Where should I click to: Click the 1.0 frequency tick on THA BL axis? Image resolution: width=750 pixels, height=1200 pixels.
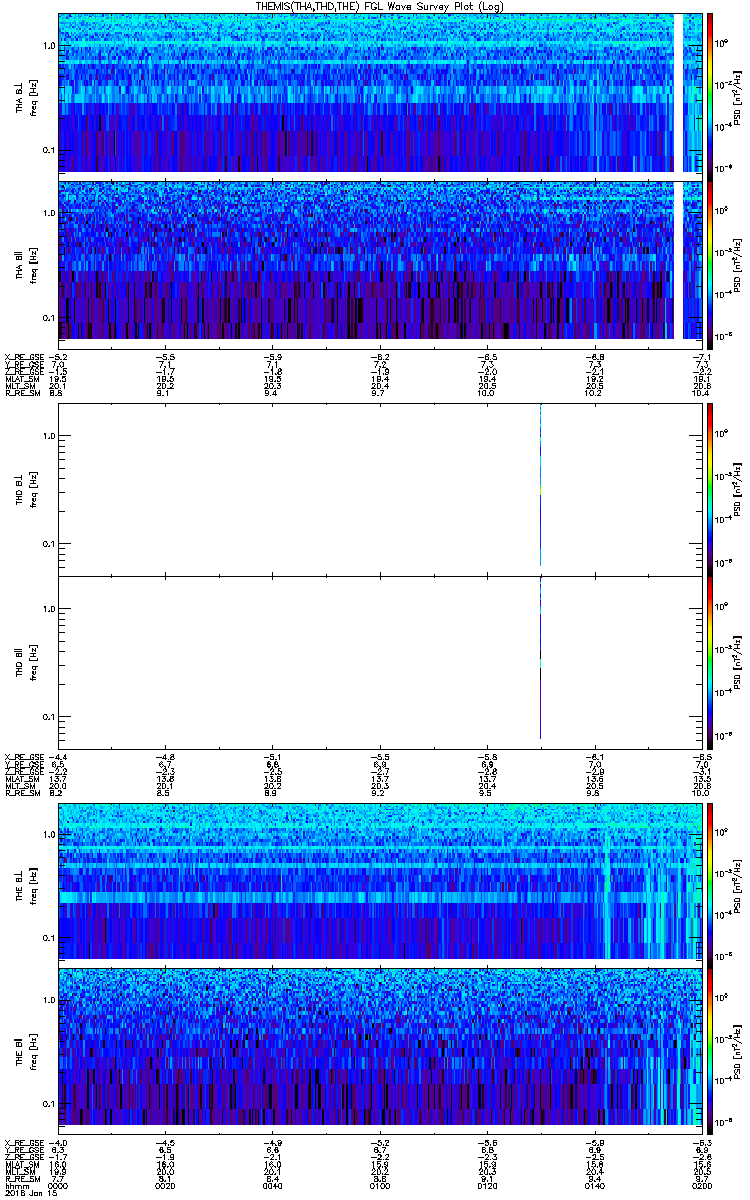click(x=49, y=46)
